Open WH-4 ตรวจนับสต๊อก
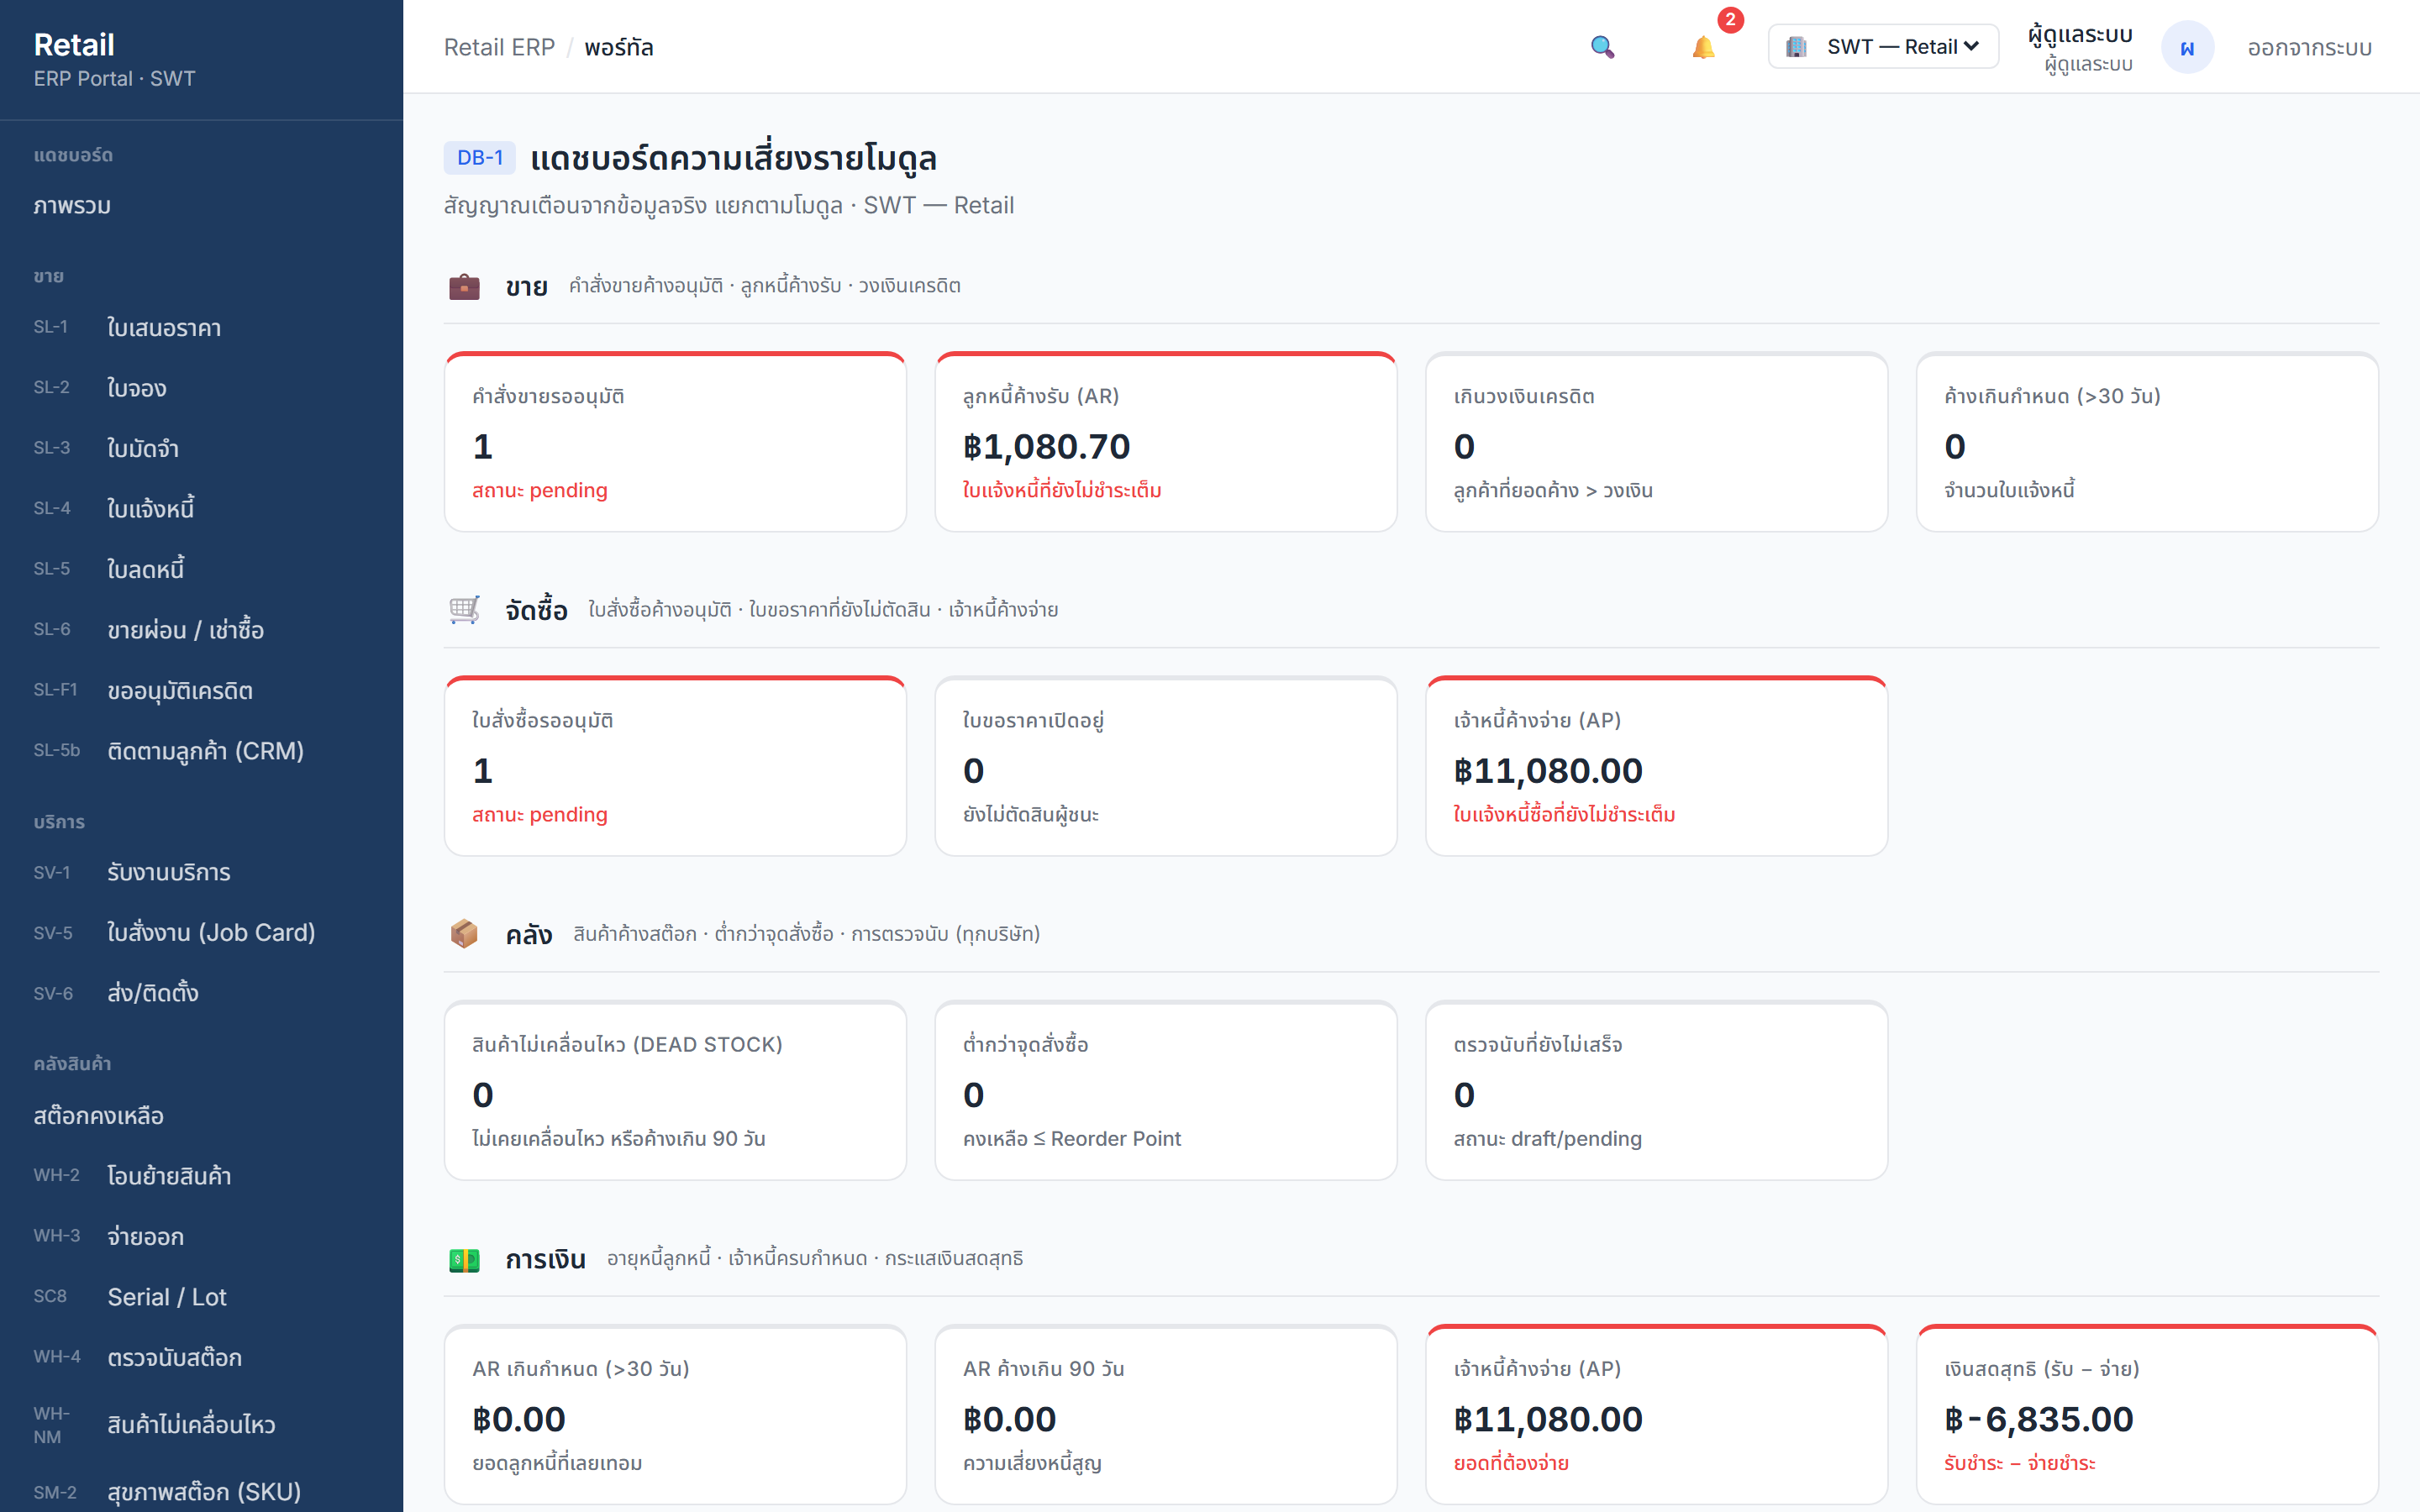This screenshot has height=1512, width=2420. tap(201, 1358)
